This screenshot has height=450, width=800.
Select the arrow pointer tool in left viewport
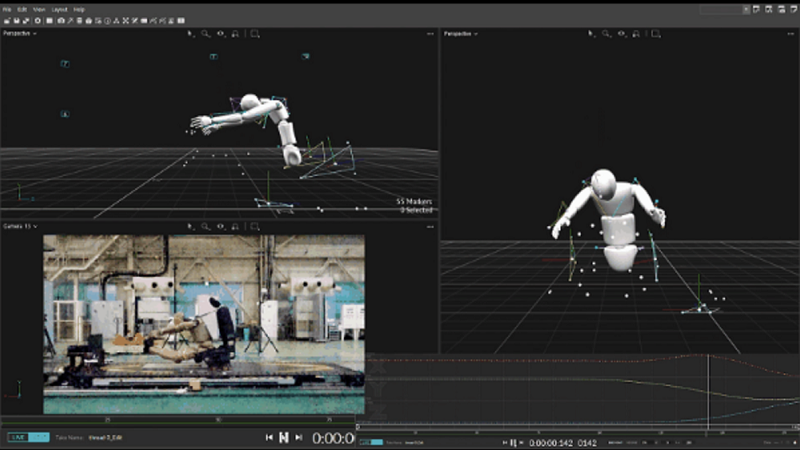(190, 33)
